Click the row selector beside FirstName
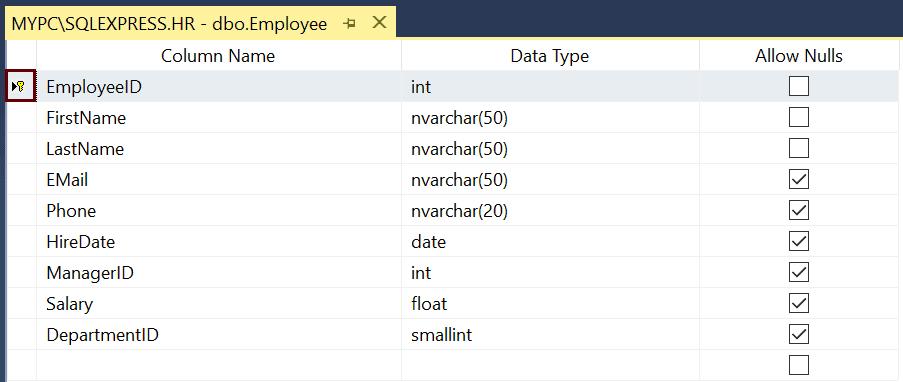The height and width of the screenshot is (382, 903). point(21,118)
